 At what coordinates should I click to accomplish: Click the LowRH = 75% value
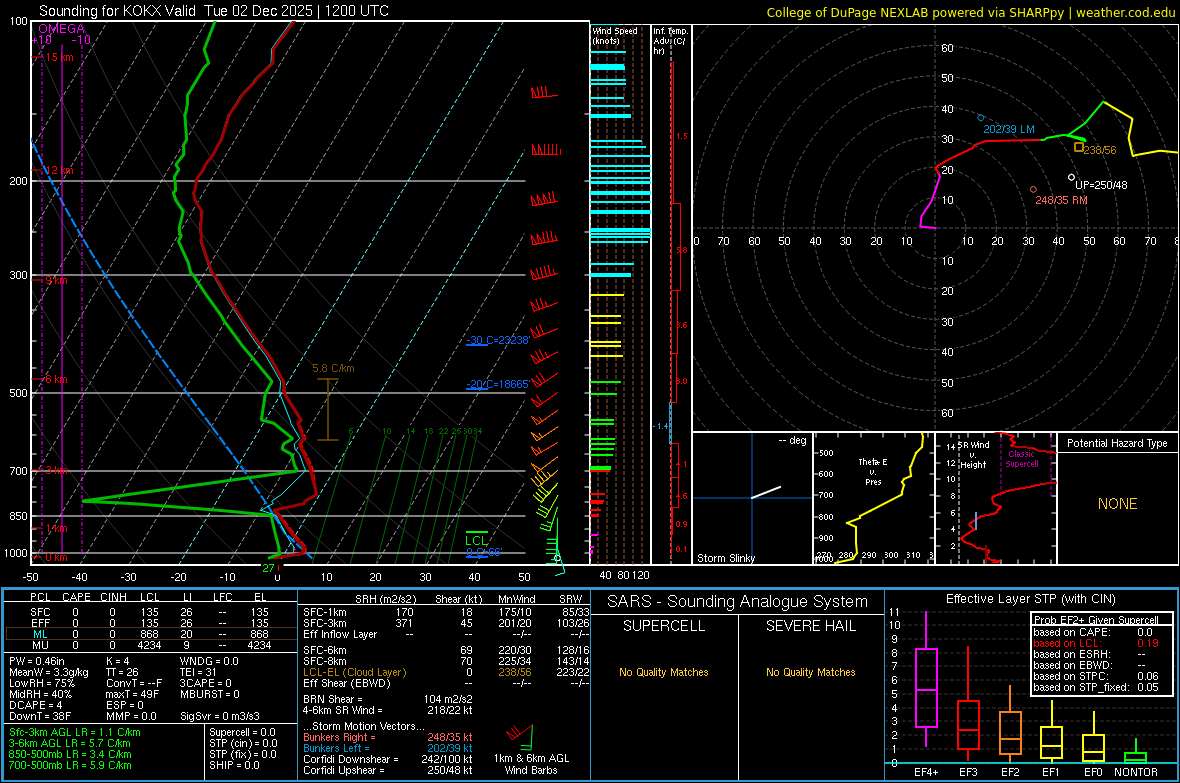pyautogui.click(x=42, y=684)
